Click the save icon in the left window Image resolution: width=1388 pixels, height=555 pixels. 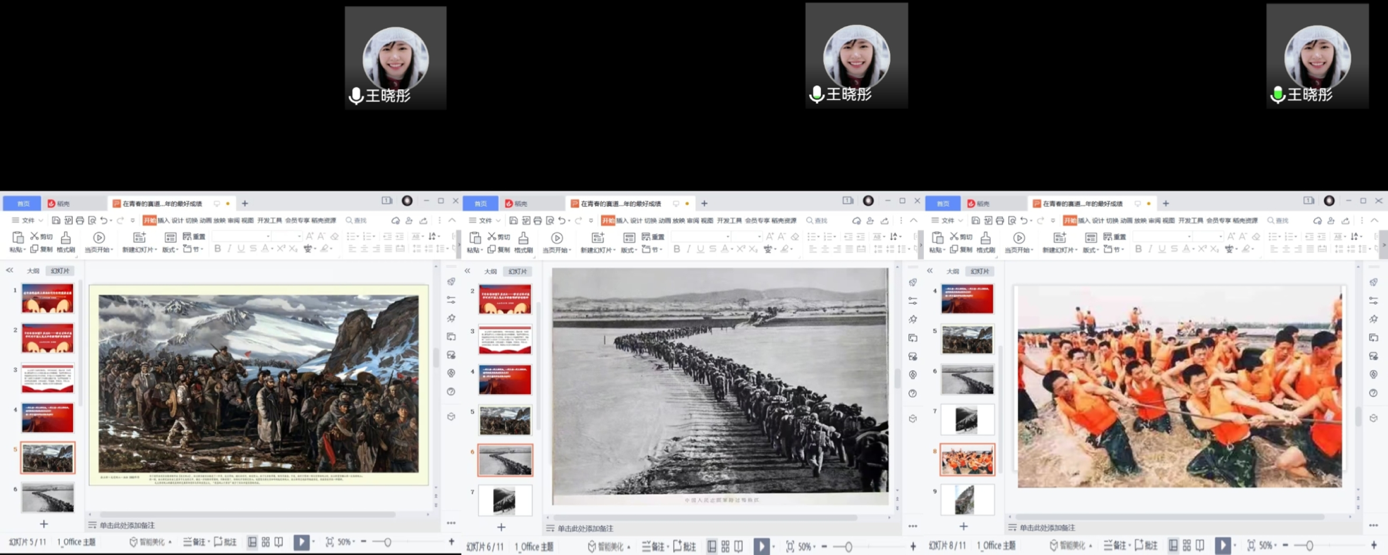pyautogui.click(x=56, y=220)
